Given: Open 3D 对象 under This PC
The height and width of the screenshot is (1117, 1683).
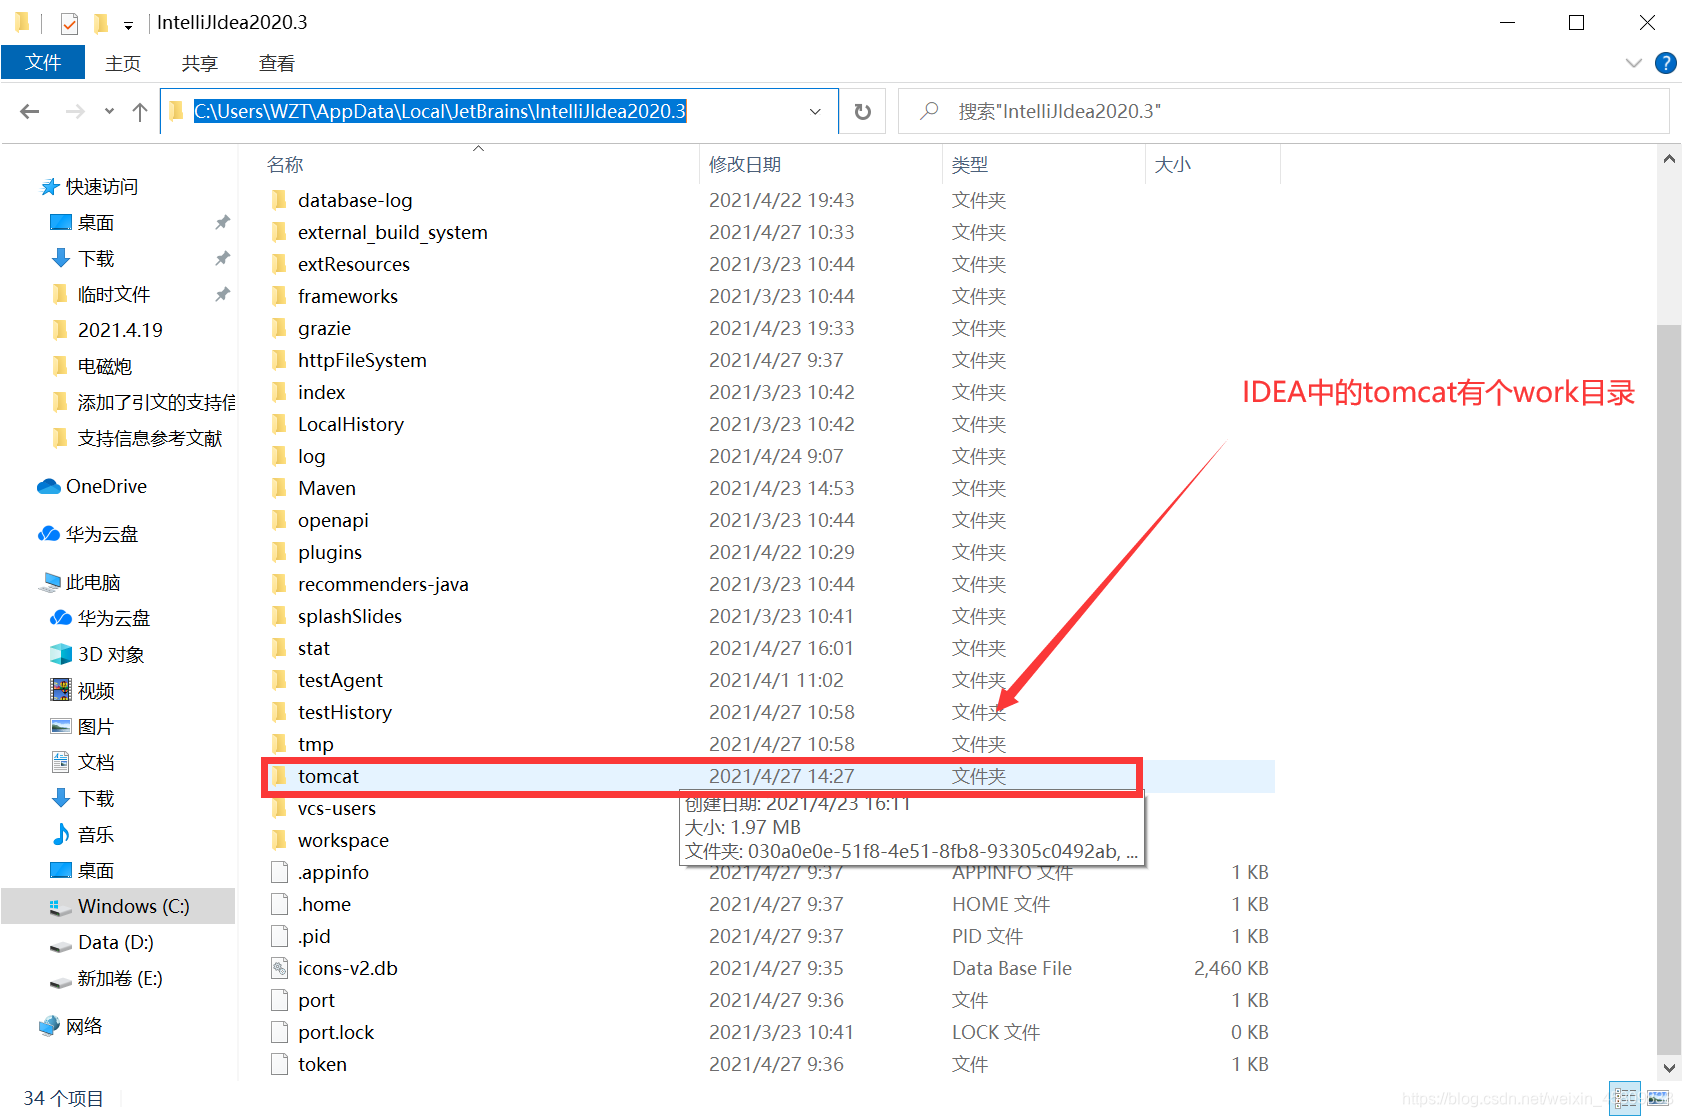Looking at the screenshot, I should [111, 655].
